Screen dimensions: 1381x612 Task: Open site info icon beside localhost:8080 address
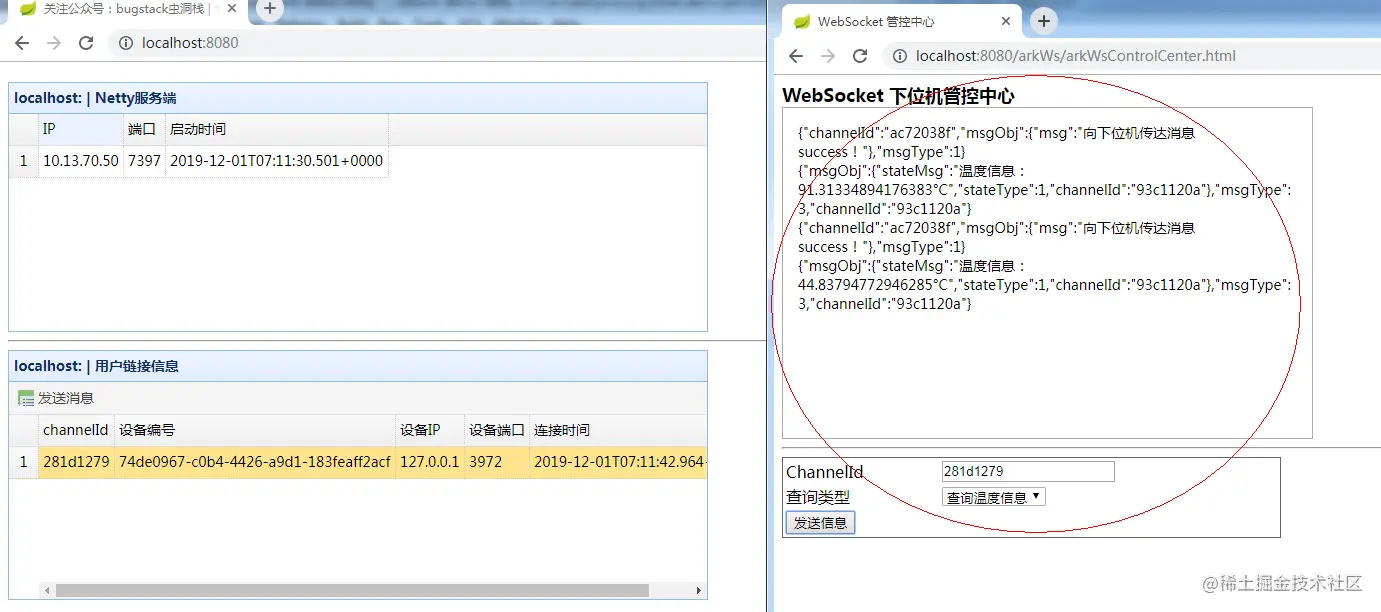126,43
